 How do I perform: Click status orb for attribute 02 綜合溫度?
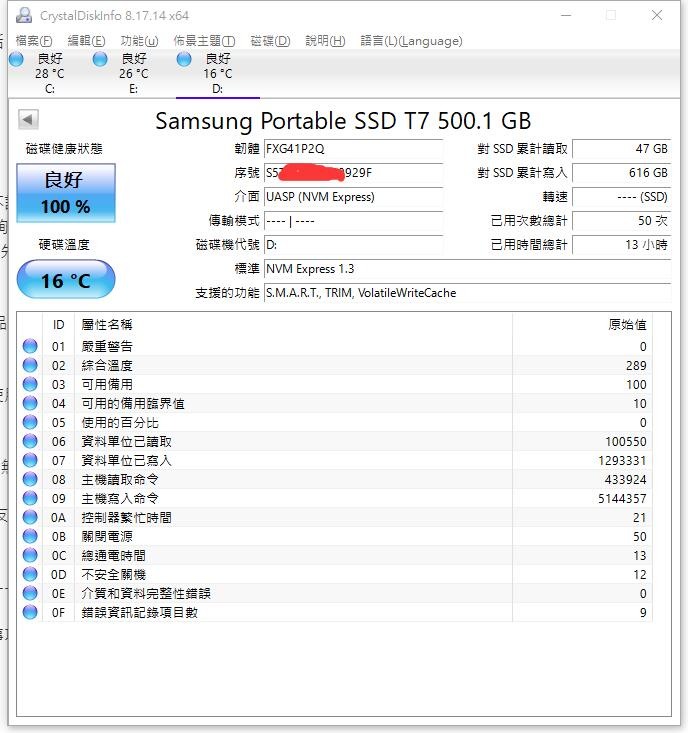(30, 365)
